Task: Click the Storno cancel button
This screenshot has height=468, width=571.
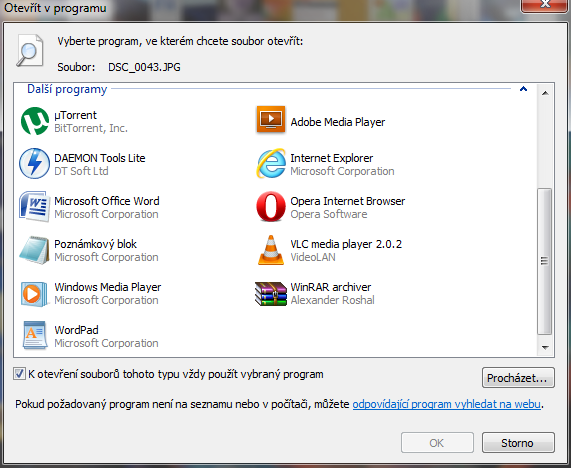Action: coord(518,443)
